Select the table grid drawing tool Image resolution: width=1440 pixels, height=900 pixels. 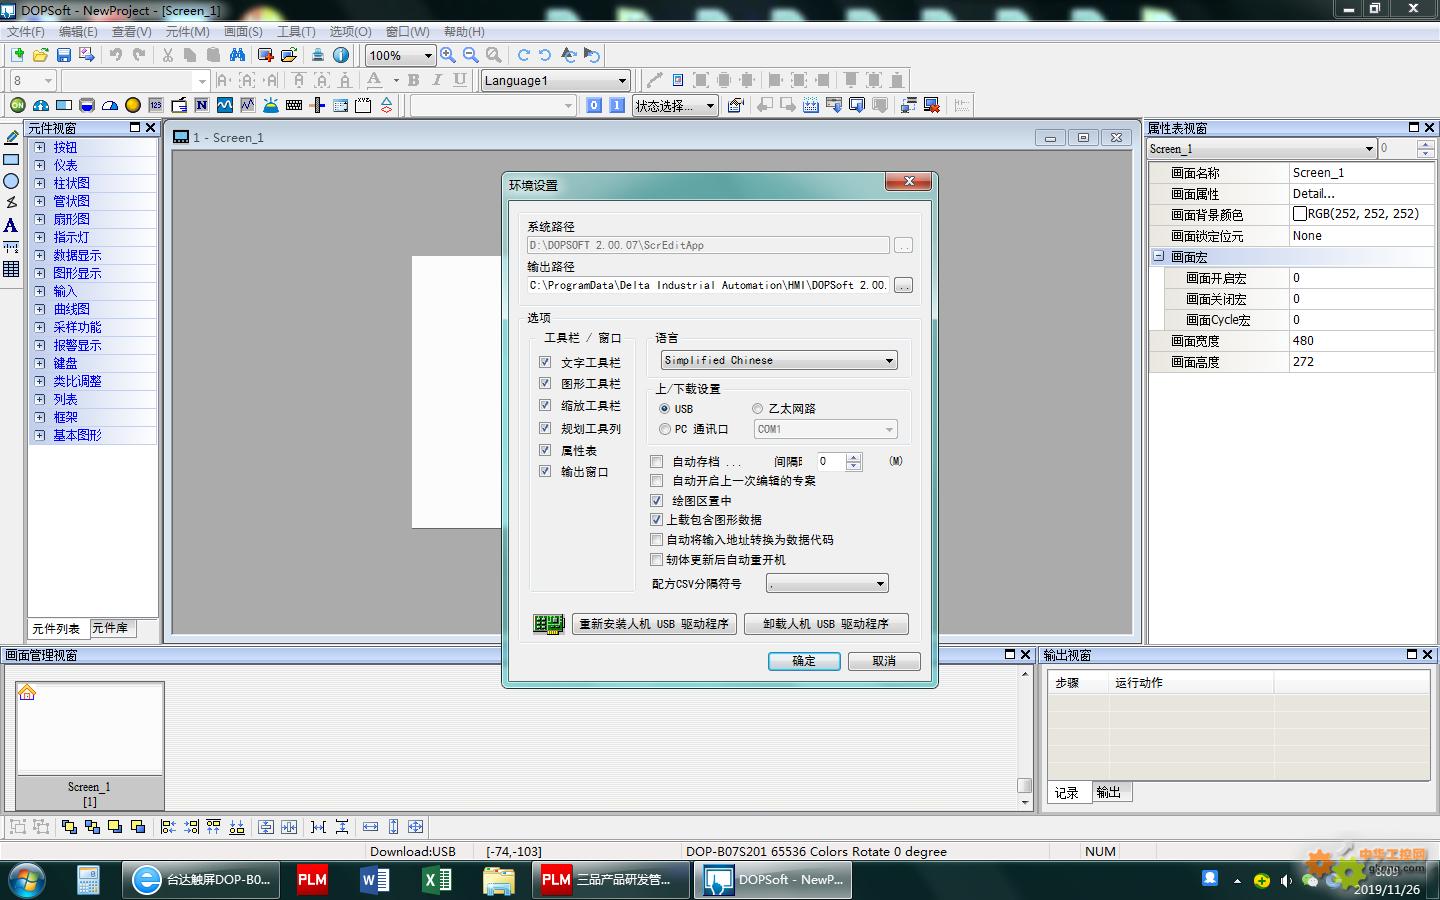[11, 269]
